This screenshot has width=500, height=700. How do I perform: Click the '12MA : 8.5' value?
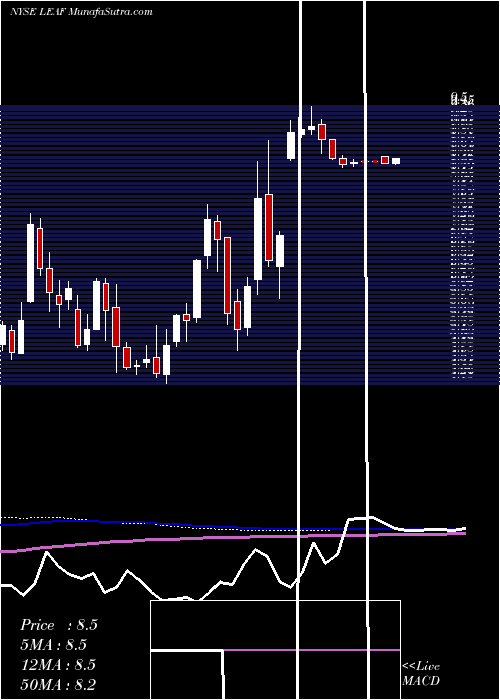pos(58,665)
